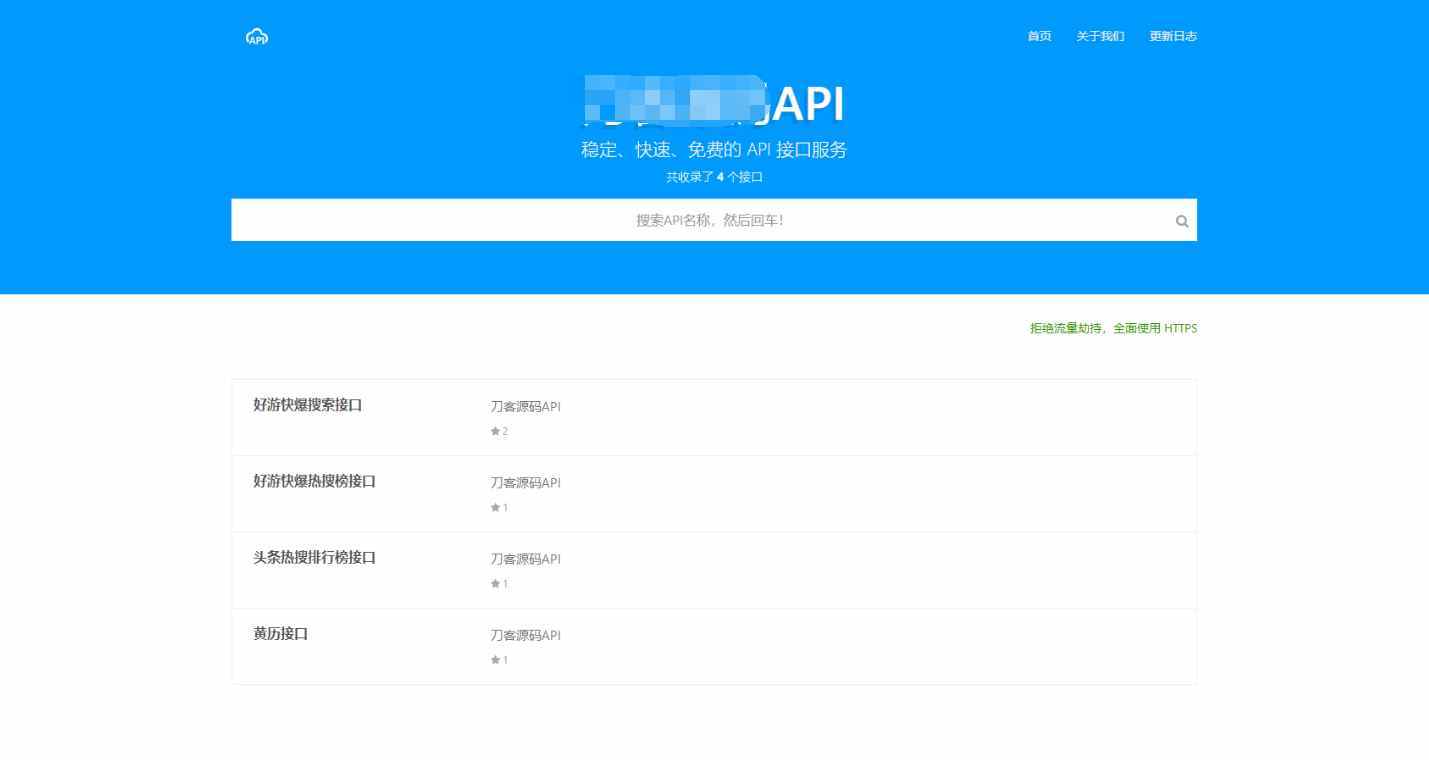Click the 稳定、快速、免费的 API 接口服务 subtitle
Screen dimensions: 1429x760
click(714, 150)
